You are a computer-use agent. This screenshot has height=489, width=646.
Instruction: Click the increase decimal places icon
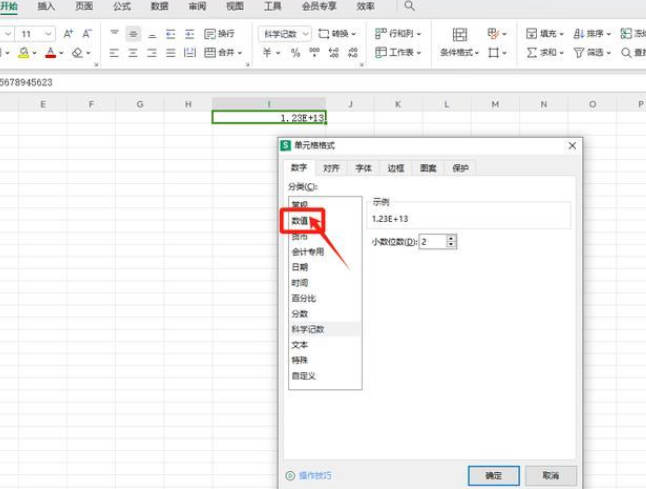pos(333,52)
